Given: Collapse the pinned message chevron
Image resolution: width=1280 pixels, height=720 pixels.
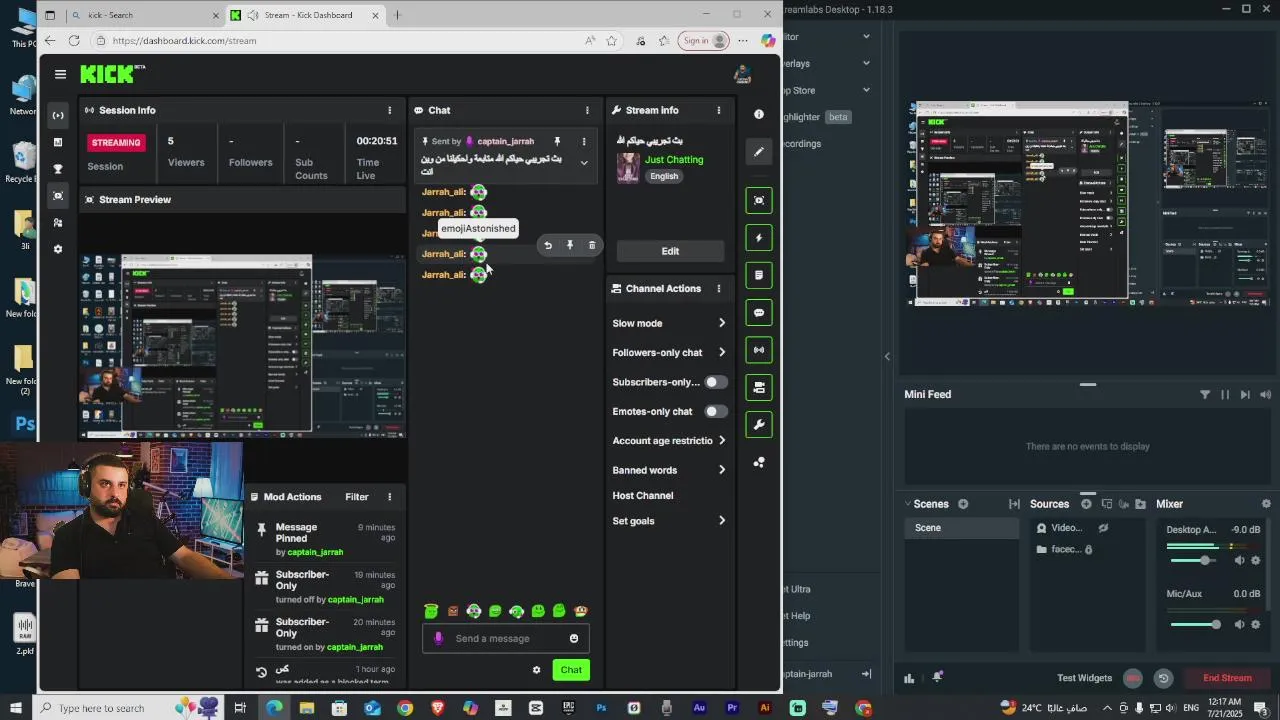Looking at the screenshot, I should (584, 163).
